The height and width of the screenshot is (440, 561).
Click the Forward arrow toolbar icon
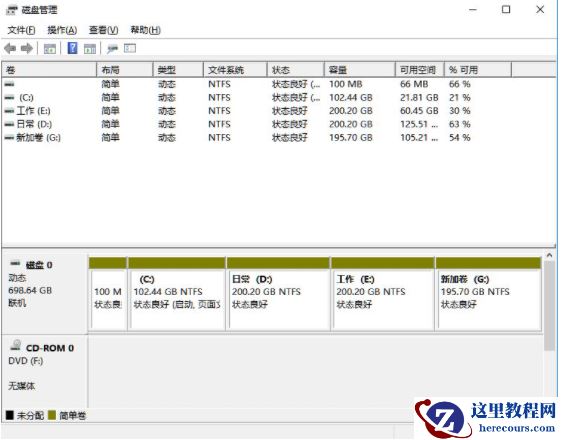click(27, 48)
